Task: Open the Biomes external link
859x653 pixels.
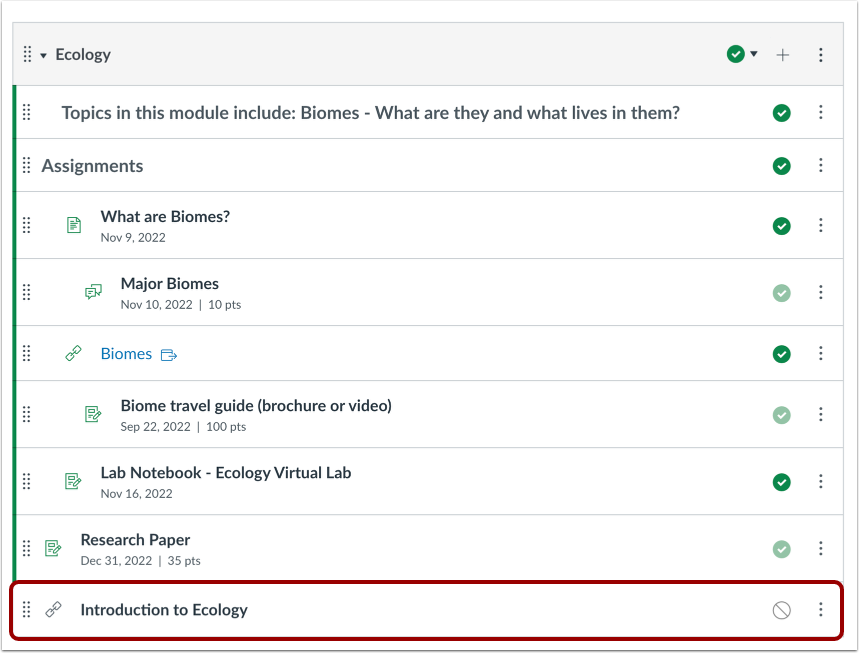Action: [x=126, y=354]
